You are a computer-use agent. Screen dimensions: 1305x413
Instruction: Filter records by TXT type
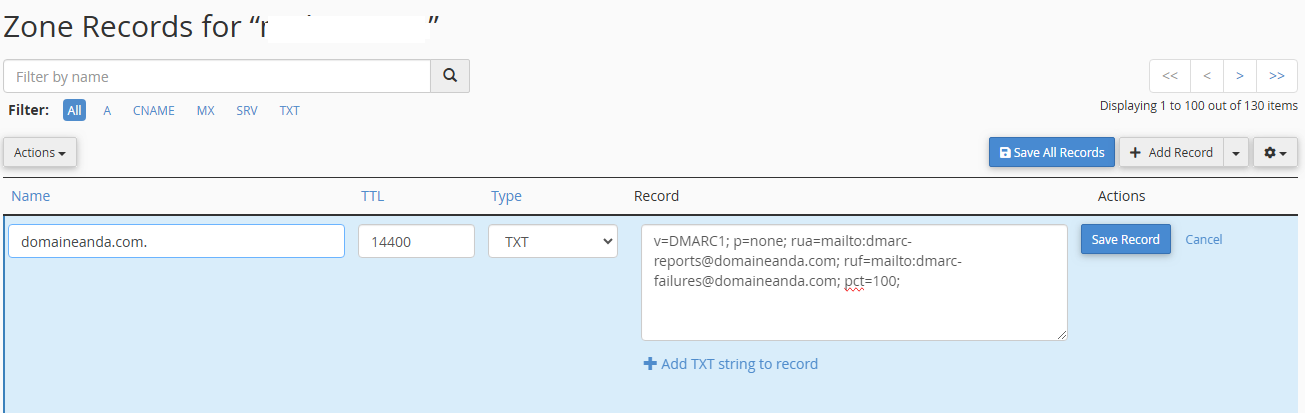pyautogui.click(x=289, y=110)
